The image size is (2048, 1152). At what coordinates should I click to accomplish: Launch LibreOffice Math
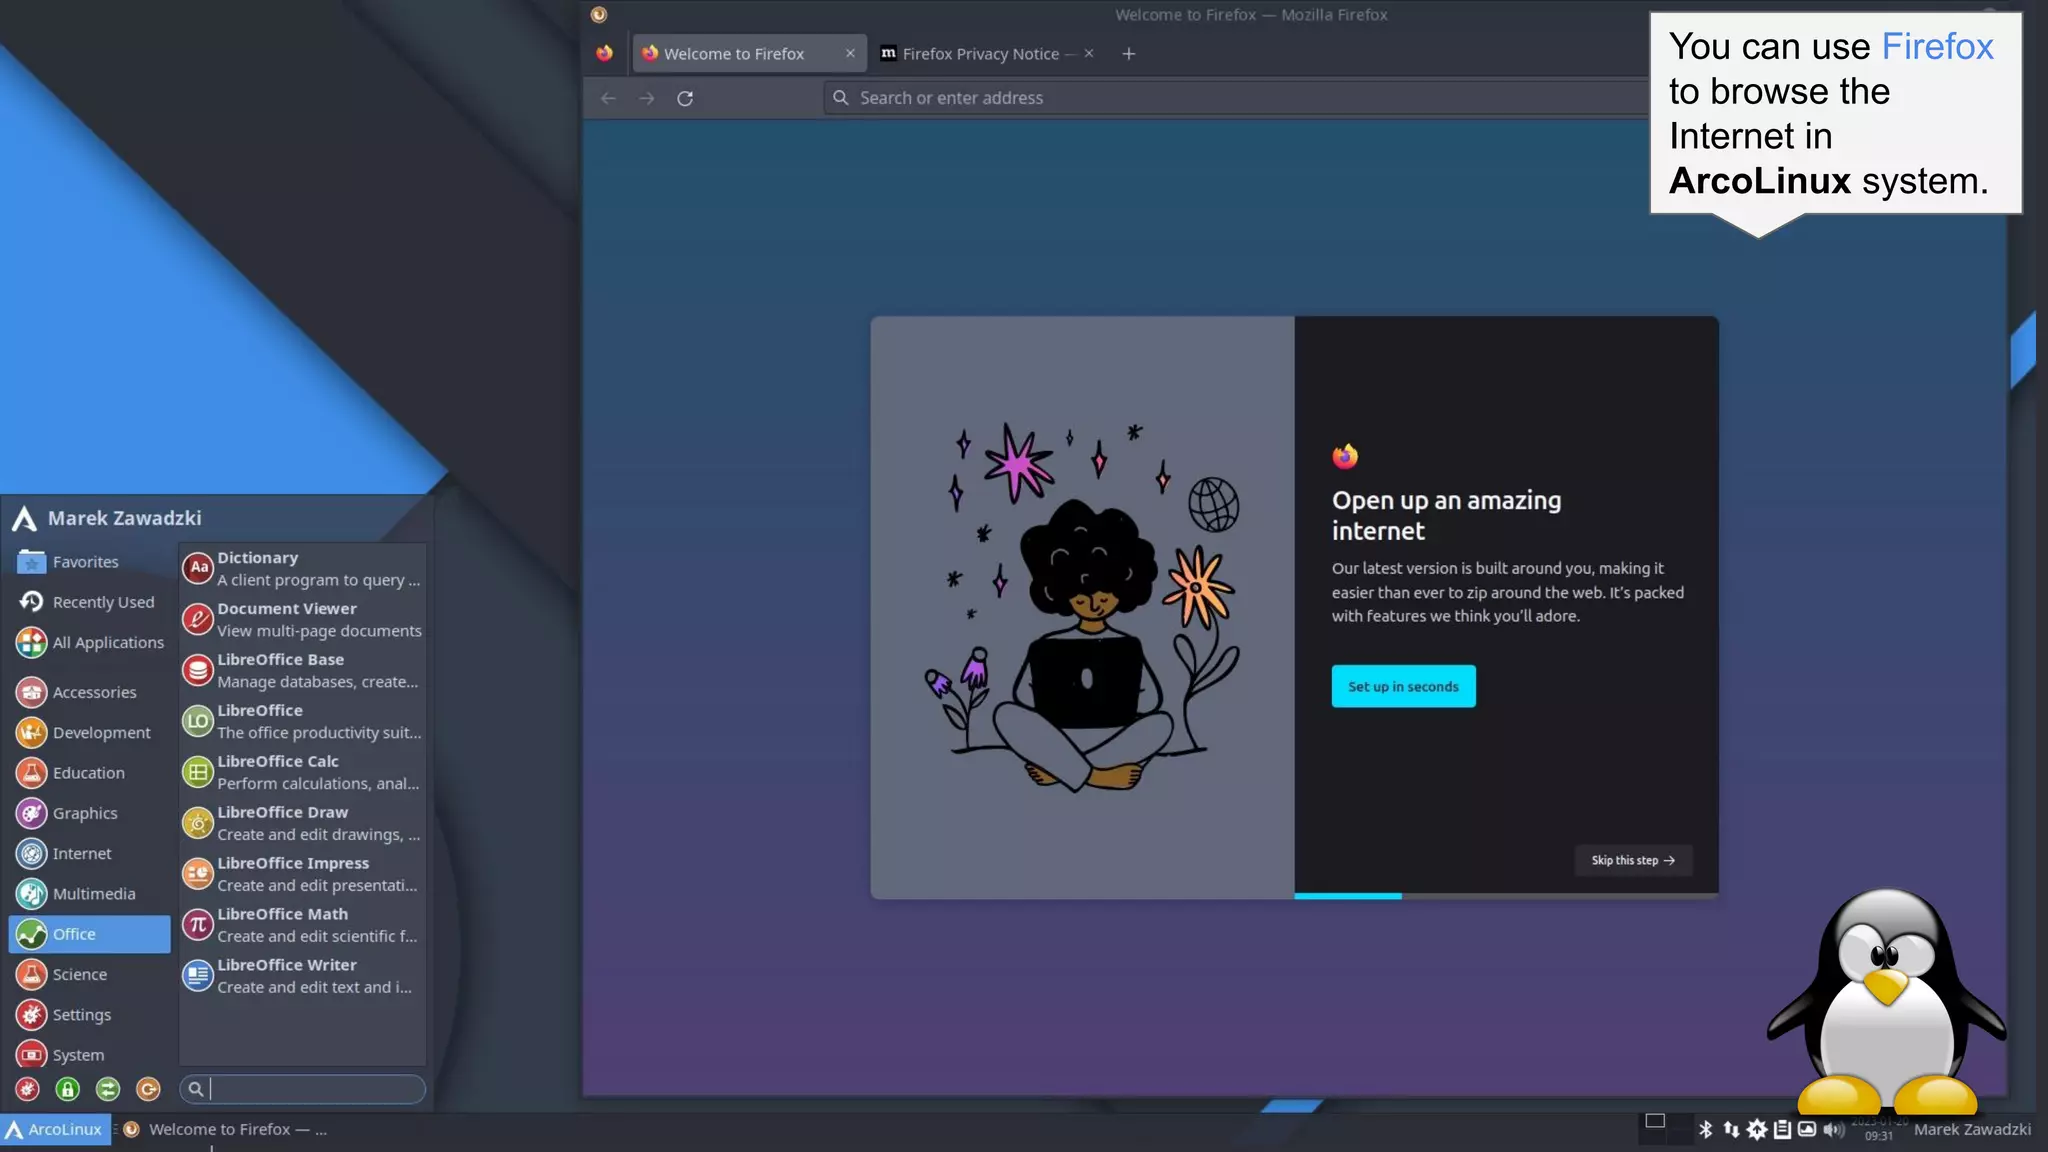pyautogui.click(x=300, y=924)
